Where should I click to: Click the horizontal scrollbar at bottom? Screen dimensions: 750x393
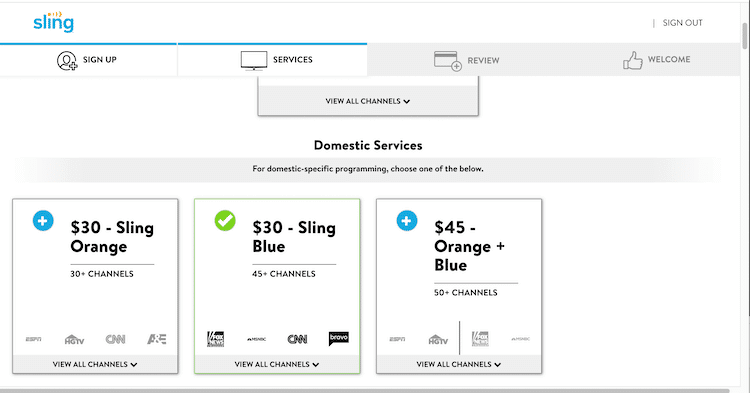click(364, 391)
